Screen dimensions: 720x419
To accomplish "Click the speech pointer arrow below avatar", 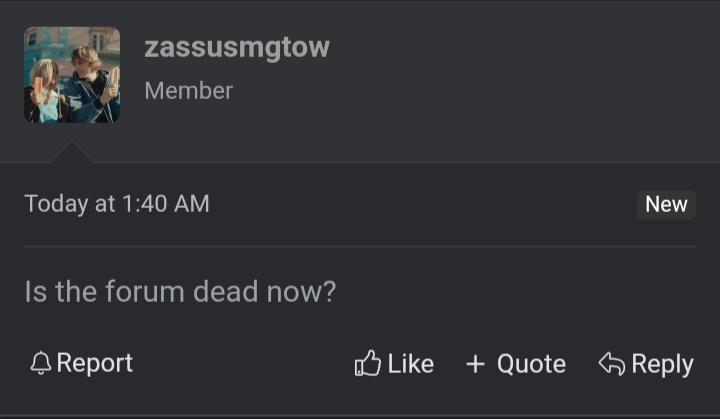I will pos(72,153).
